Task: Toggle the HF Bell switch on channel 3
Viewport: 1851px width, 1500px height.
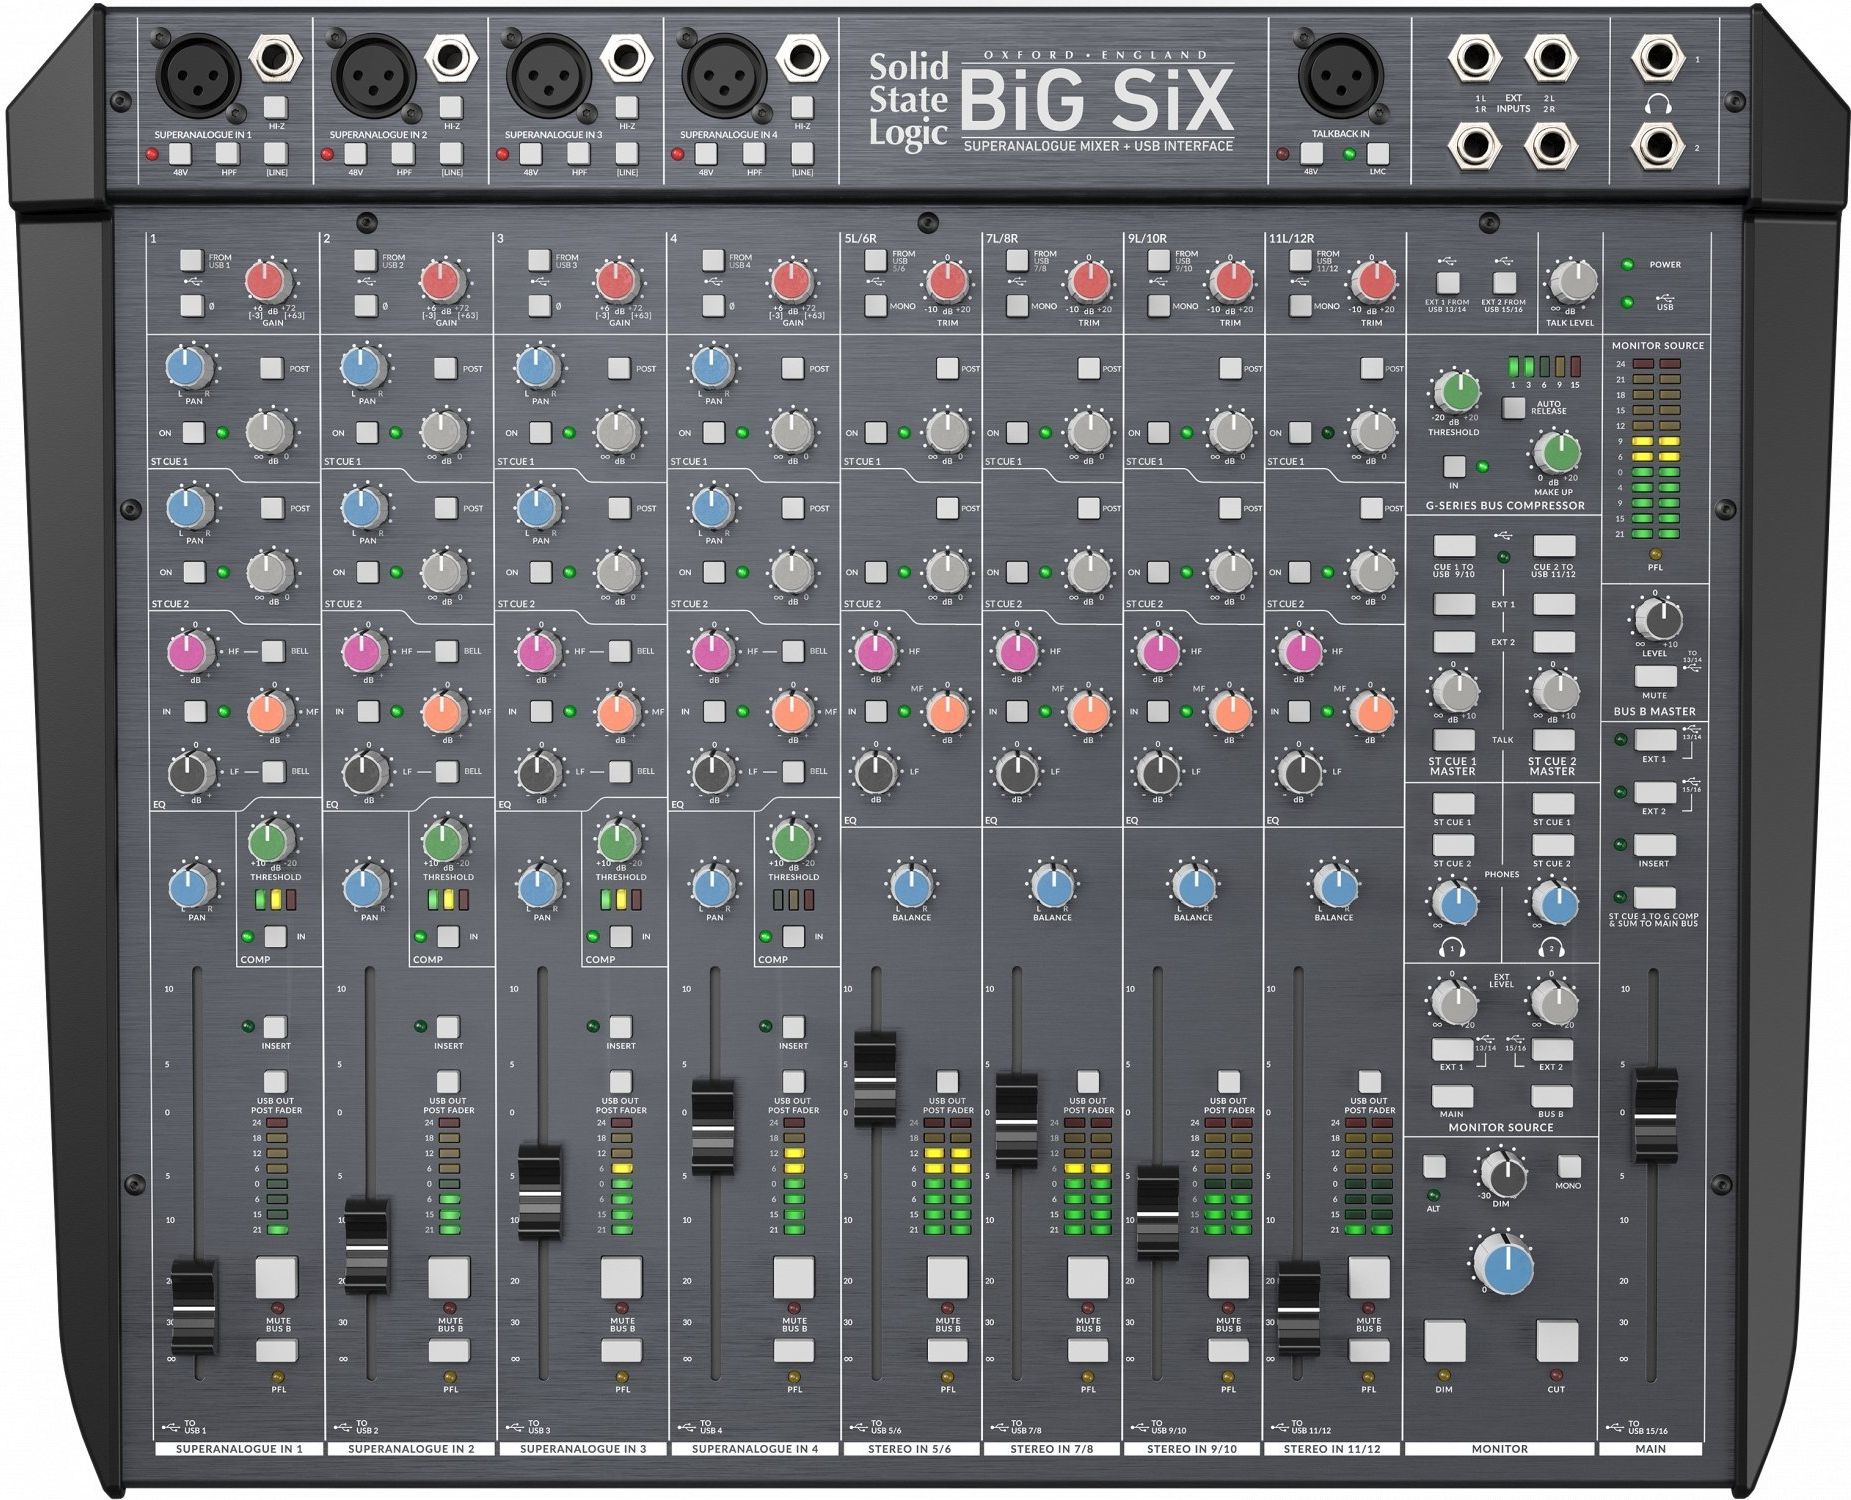Action: [619, 651]
